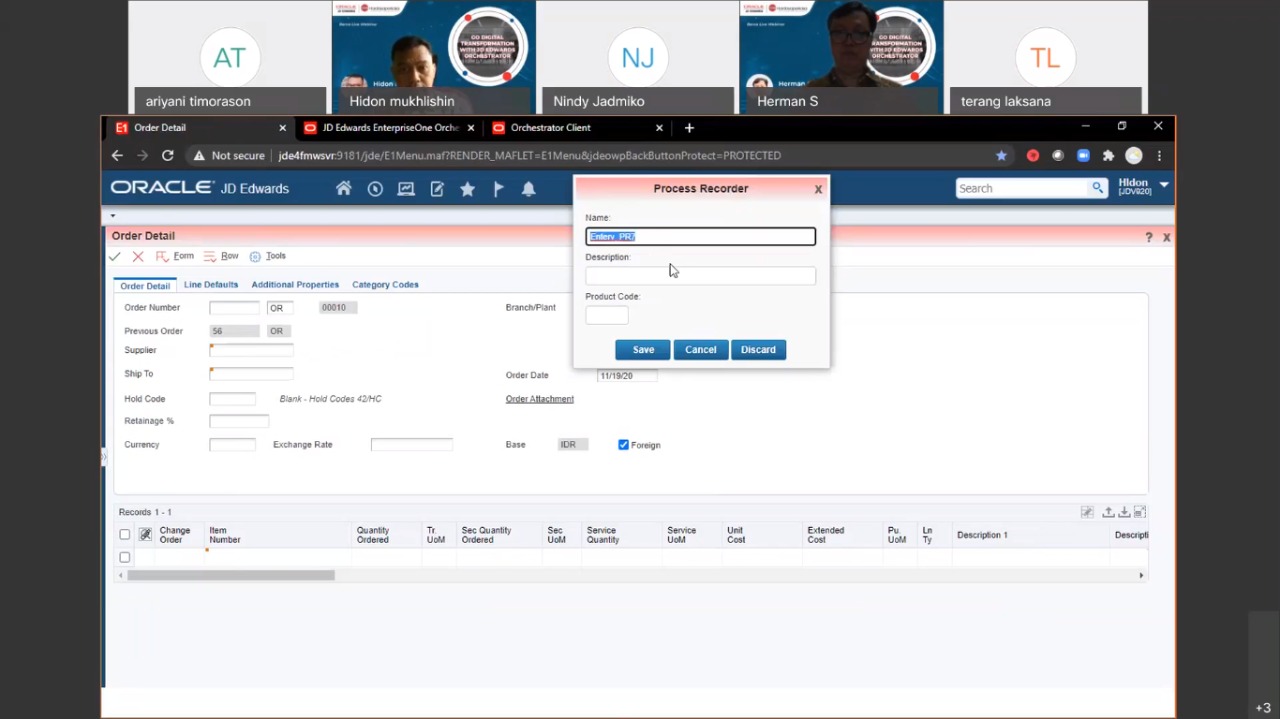Image resolution: width=1280 pixels, height=719 pixels.
Task: Click the Chrome profile avatar
Action: coord(1133,156)
